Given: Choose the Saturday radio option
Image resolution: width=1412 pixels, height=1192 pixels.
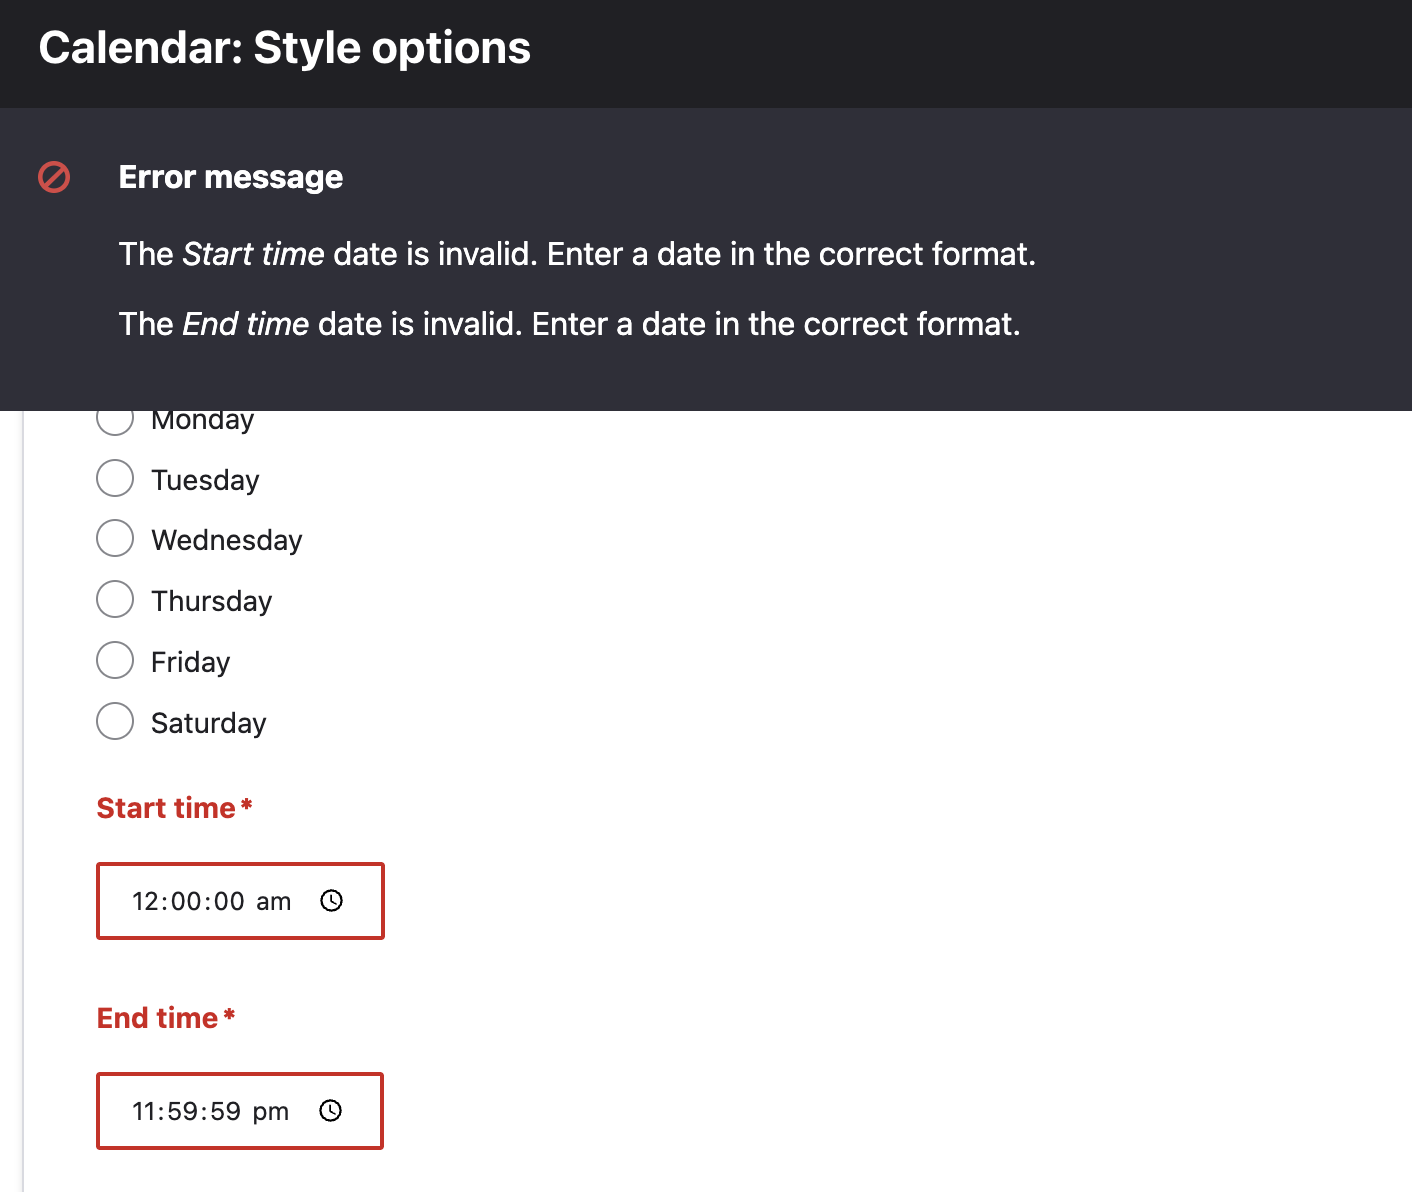Looking at the screenshot, I should [x=115, y=722].
